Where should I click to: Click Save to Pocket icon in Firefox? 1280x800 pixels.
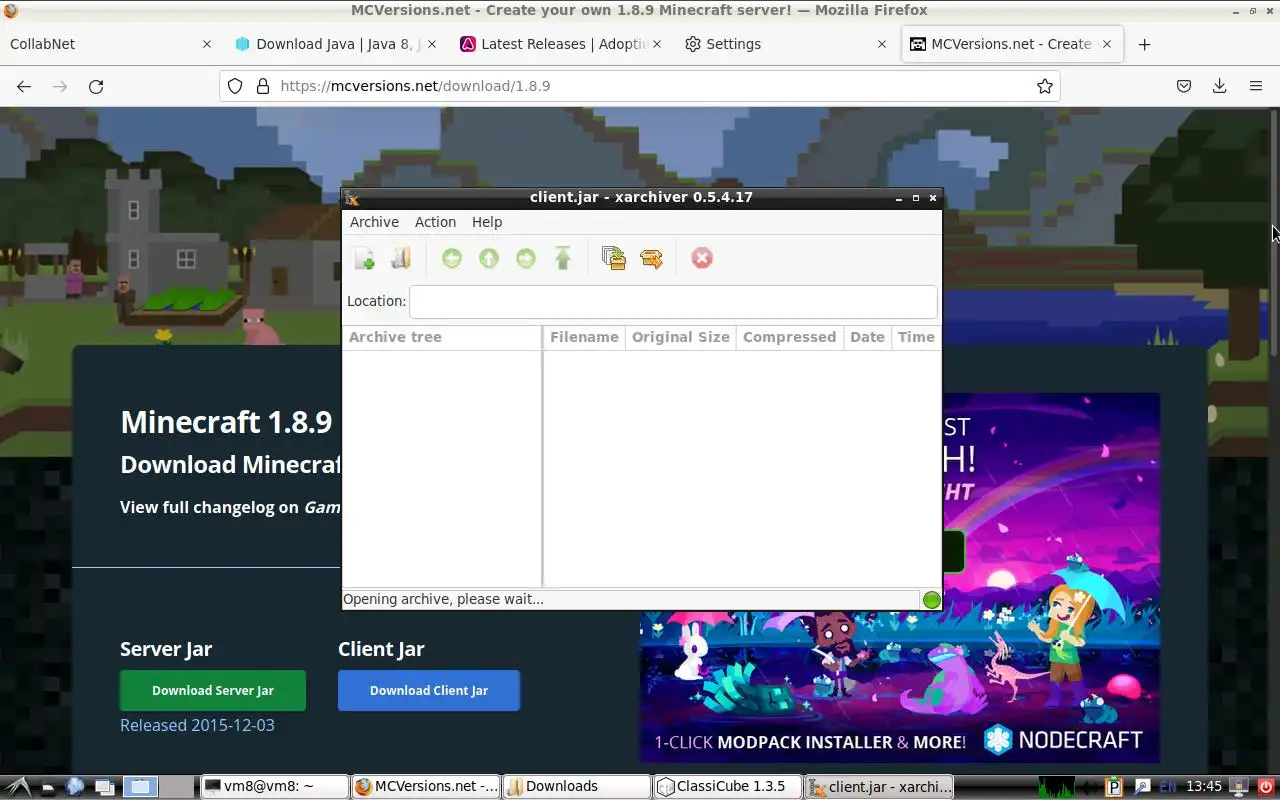[x=1184, y=86]
